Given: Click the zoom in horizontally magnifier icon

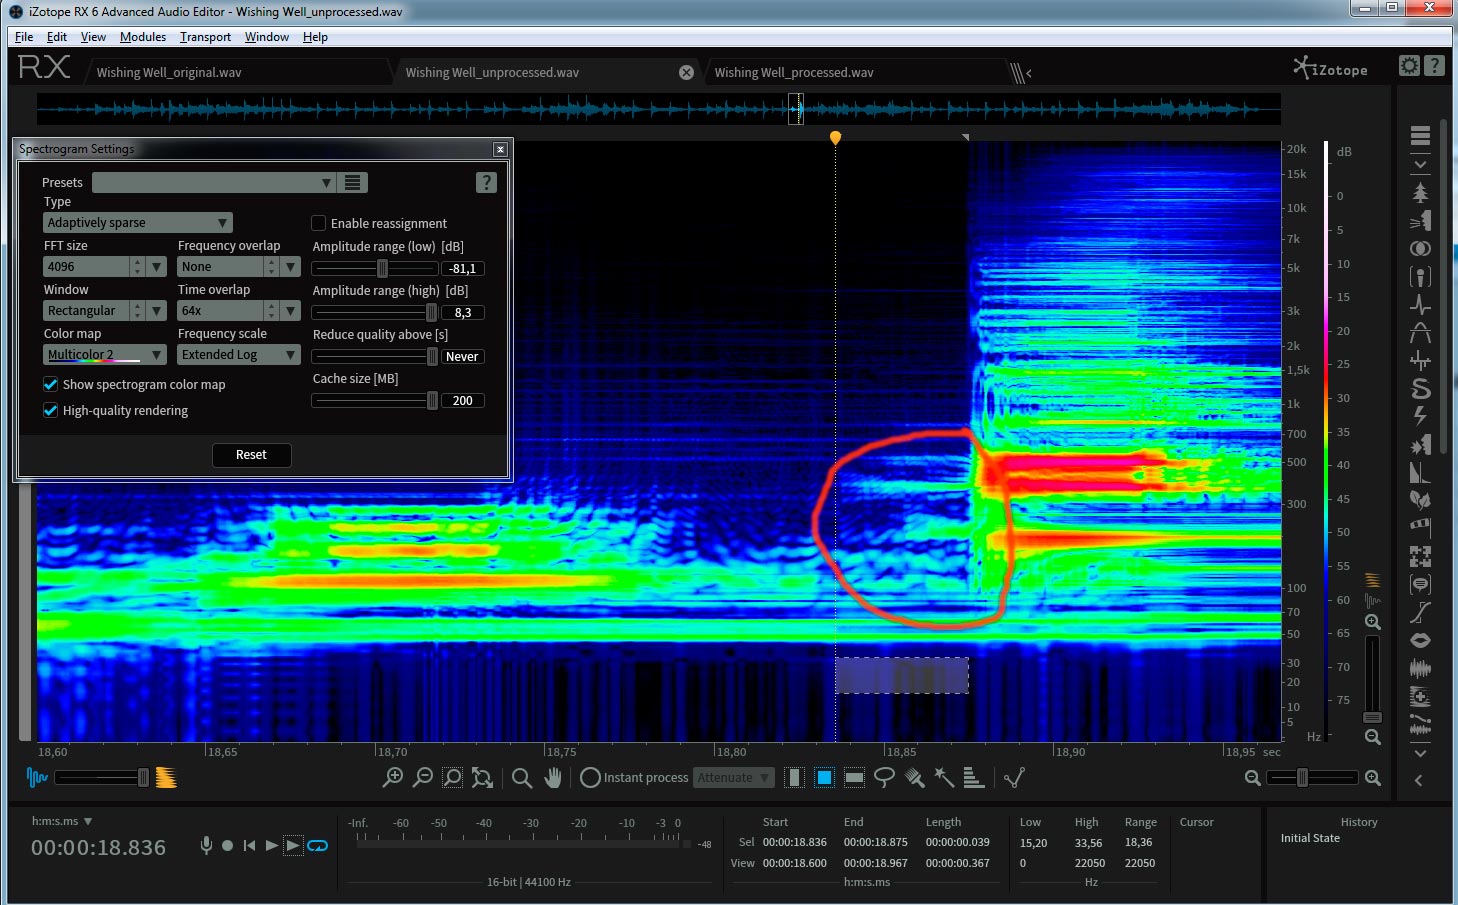Looking at the screenshot, I should click(x=1372, y=778).
